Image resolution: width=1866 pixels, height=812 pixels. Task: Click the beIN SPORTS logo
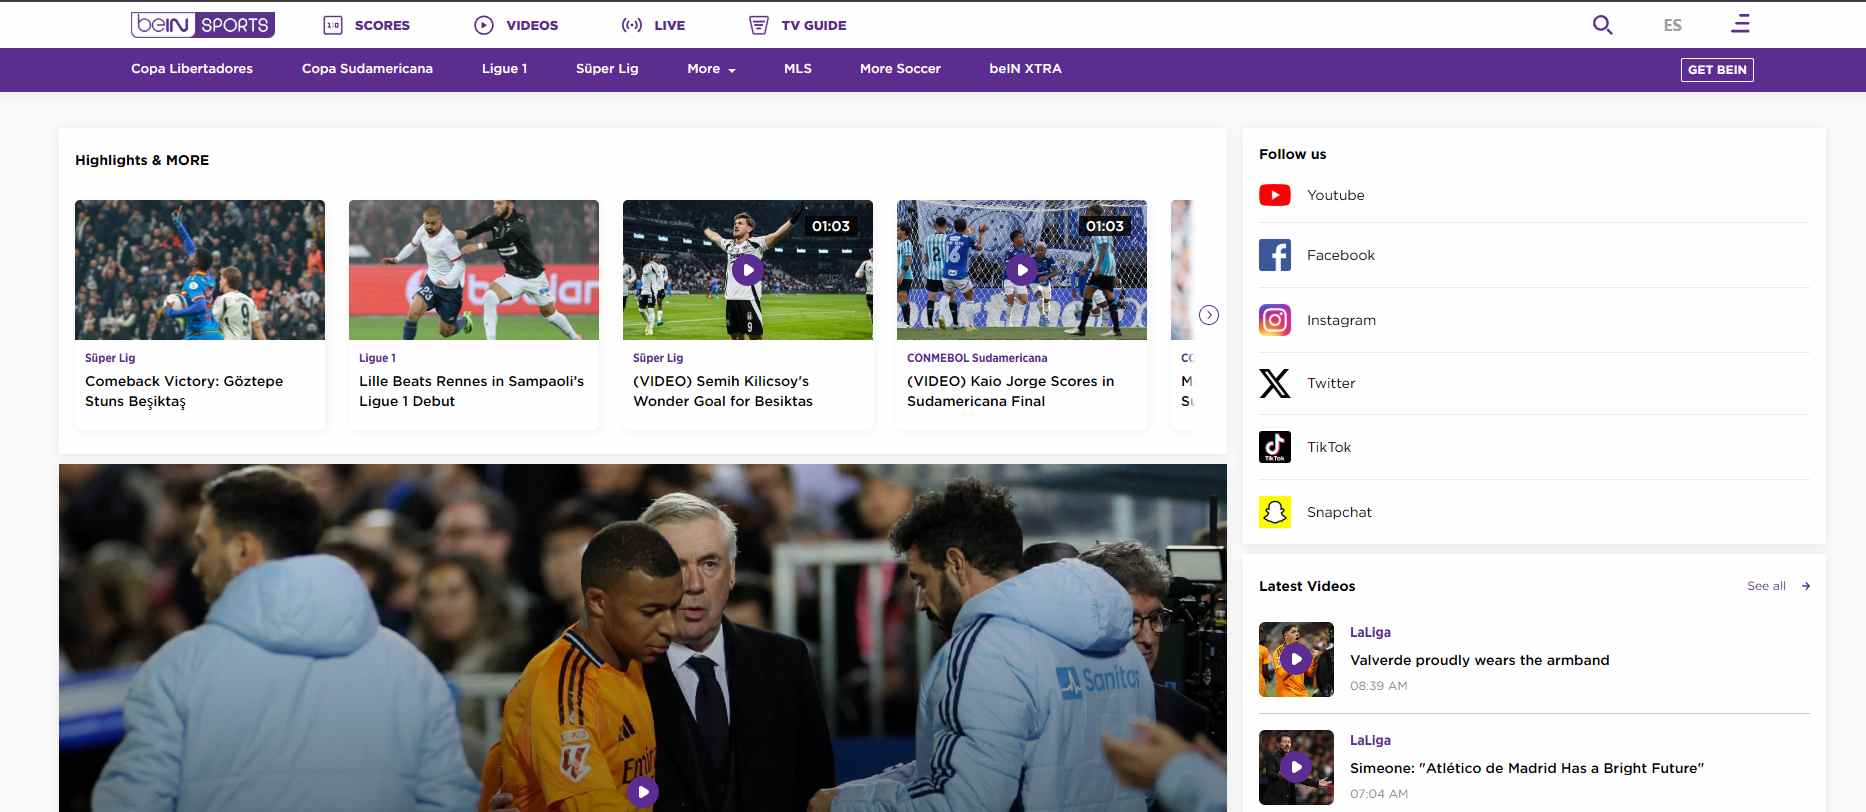coord(203,25)
